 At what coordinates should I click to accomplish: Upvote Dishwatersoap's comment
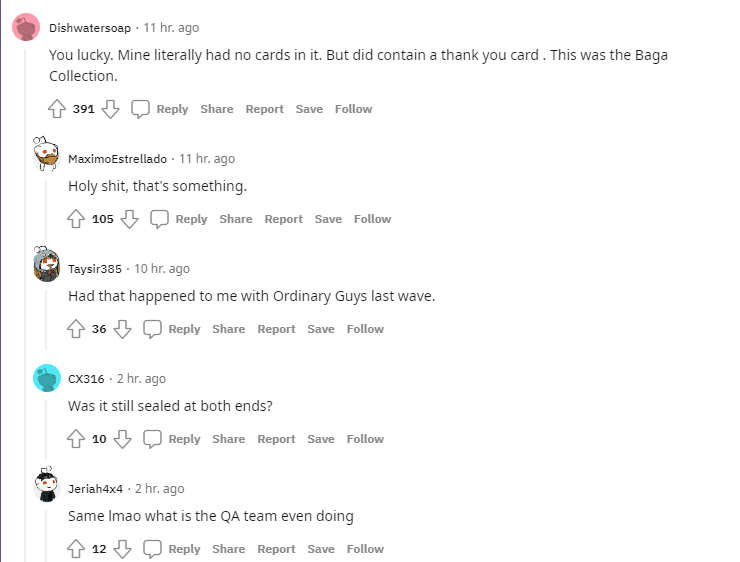point(57,109)
